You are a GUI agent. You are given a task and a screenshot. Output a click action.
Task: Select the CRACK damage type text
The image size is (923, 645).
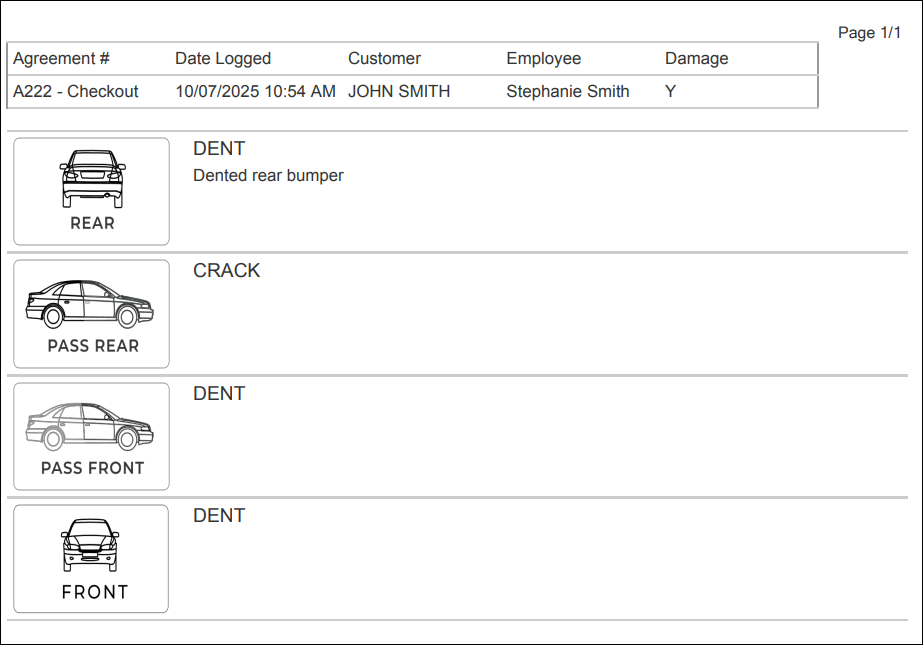[x=226, y=271]
